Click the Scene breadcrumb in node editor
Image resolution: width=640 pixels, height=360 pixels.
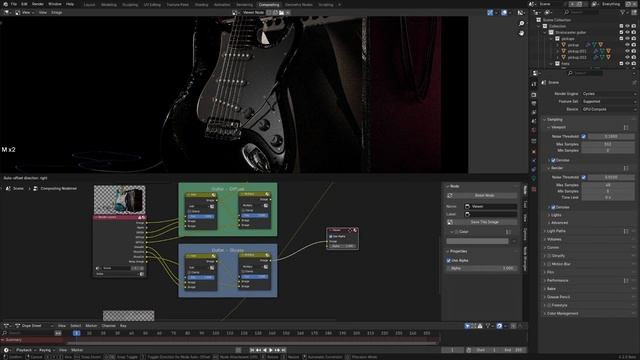point(15,189)
